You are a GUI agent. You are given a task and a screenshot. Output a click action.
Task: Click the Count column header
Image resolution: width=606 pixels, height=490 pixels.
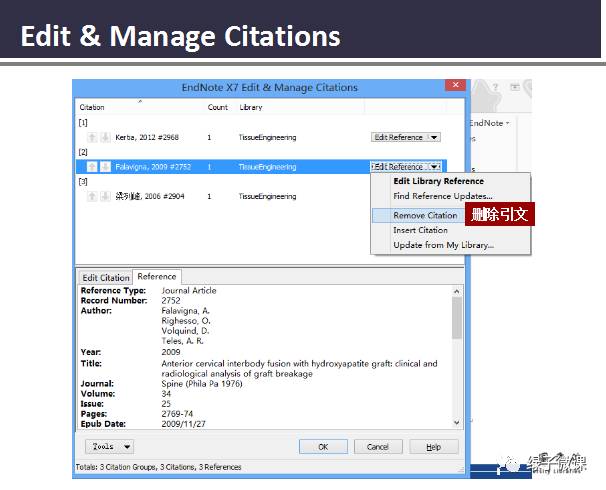point(218,107)
